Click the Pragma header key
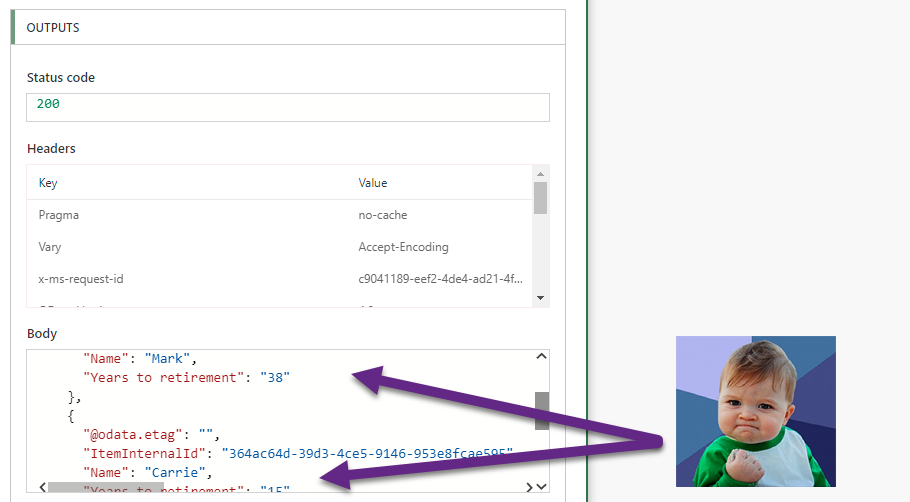Viewport: 910px width, 502px height. click(x=58, y=215)
